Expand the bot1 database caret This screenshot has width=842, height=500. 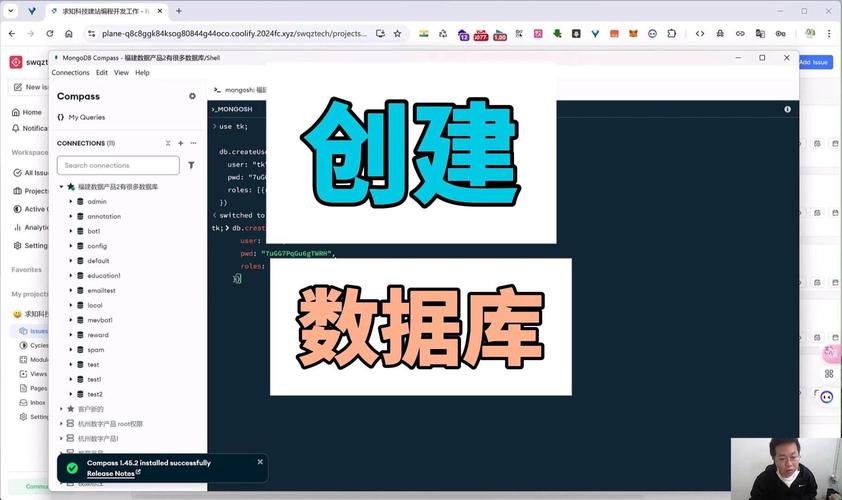[70, 231]
